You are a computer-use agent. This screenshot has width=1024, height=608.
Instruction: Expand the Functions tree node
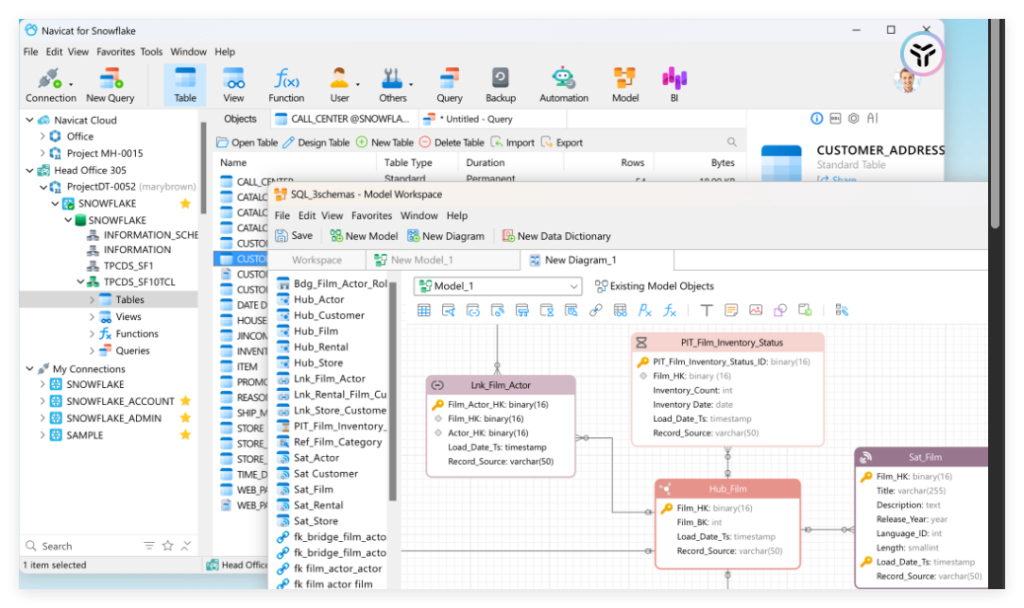[x=92, y=333]
